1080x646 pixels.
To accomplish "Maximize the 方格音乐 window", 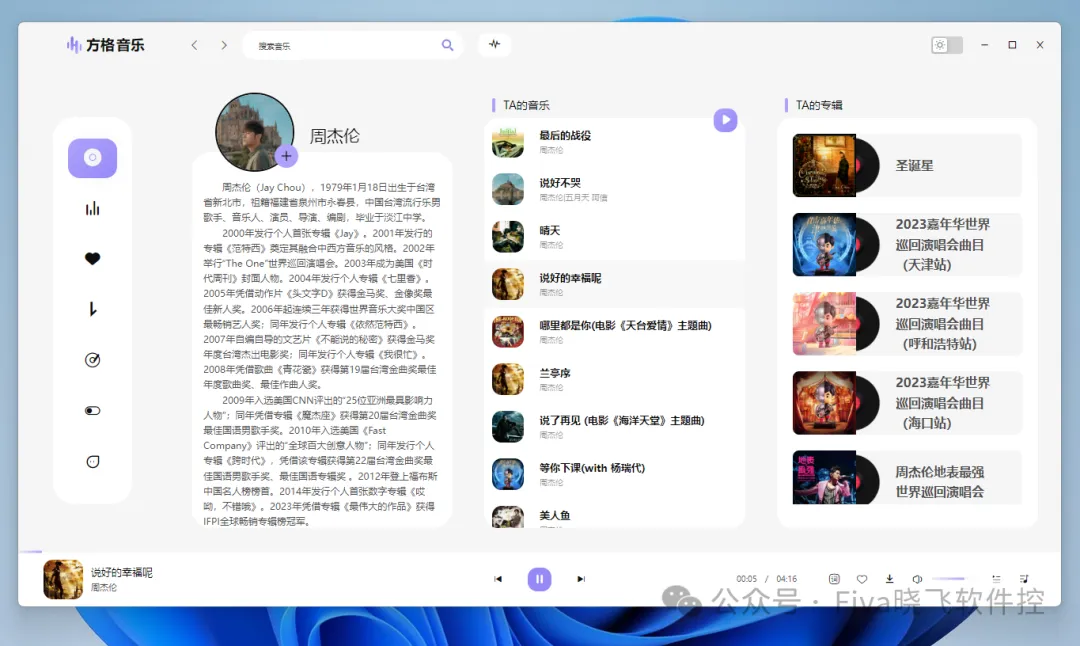I will tap(1012, 45).
